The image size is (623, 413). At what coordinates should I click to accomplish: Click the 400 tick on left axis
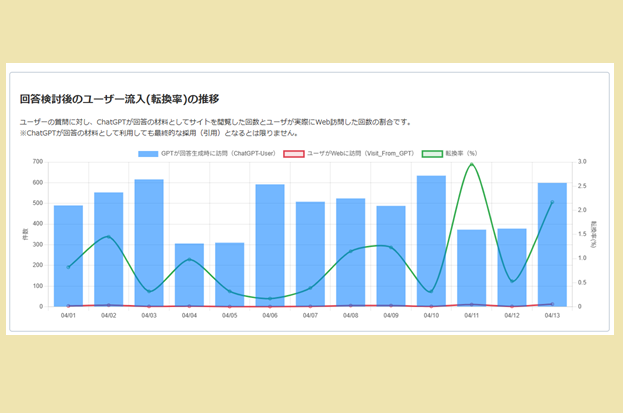coord(38,224)
